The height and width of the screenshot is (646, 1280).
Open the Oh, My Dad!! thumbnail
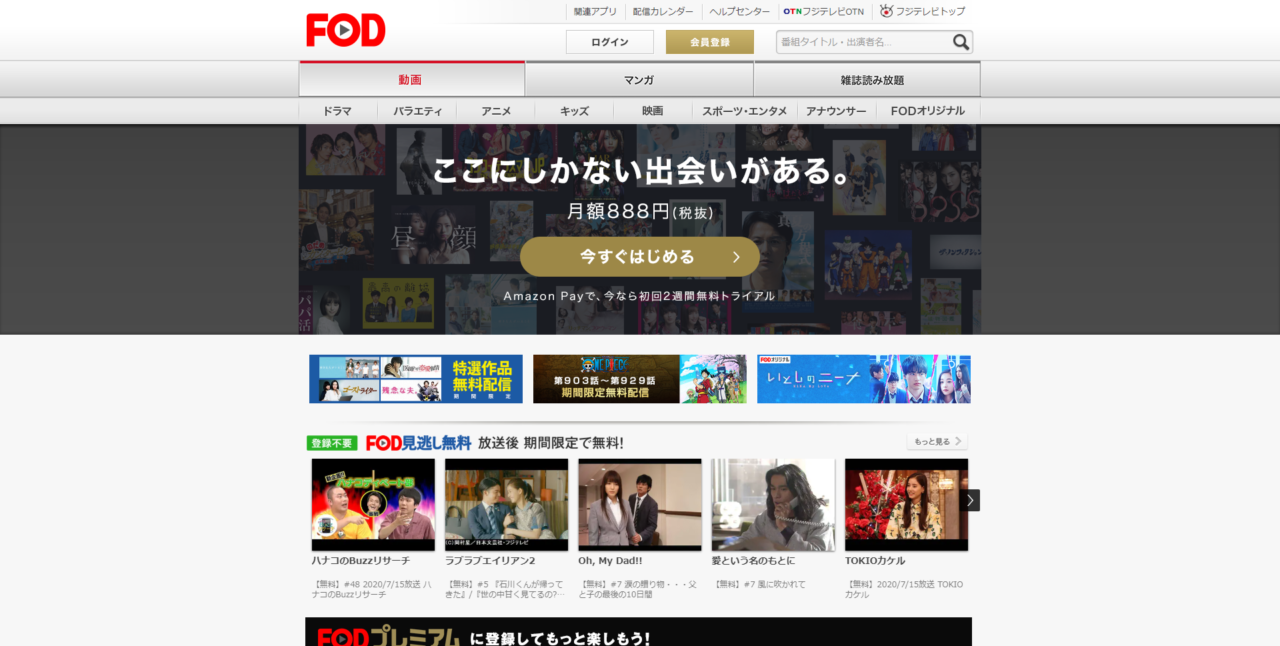(640, 504)
